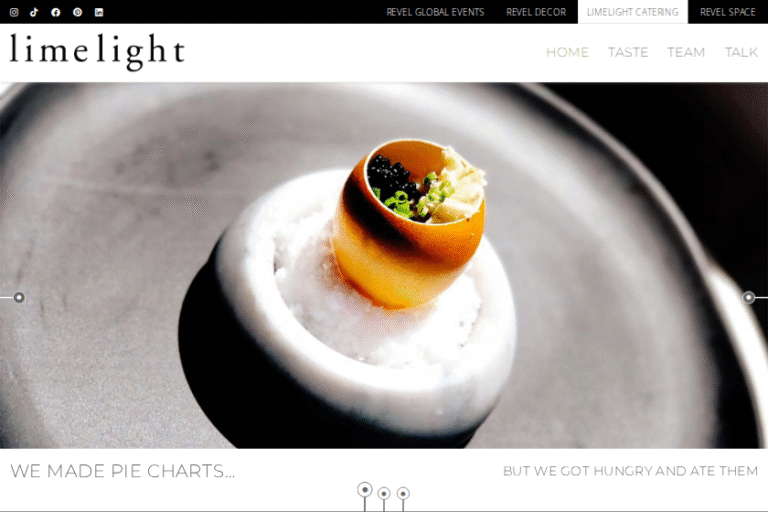Click the limelight logo
The width and height of the screenshot is (768, 512).
point(97,52)
